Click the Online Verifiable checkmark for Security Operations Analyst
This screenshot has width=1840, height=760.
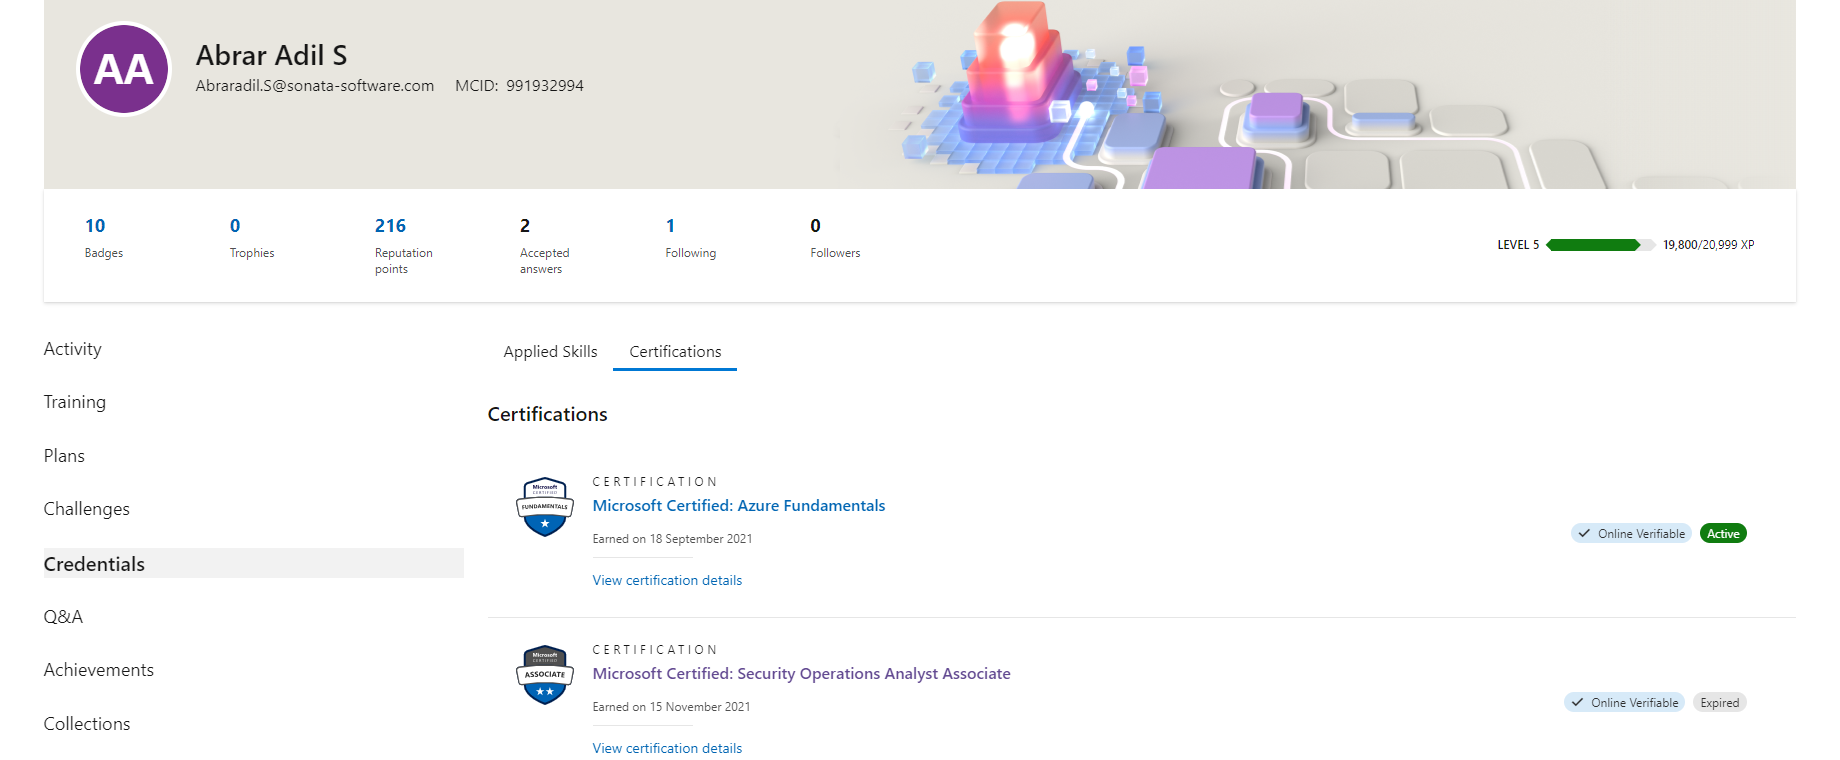tap(1577, 703)
